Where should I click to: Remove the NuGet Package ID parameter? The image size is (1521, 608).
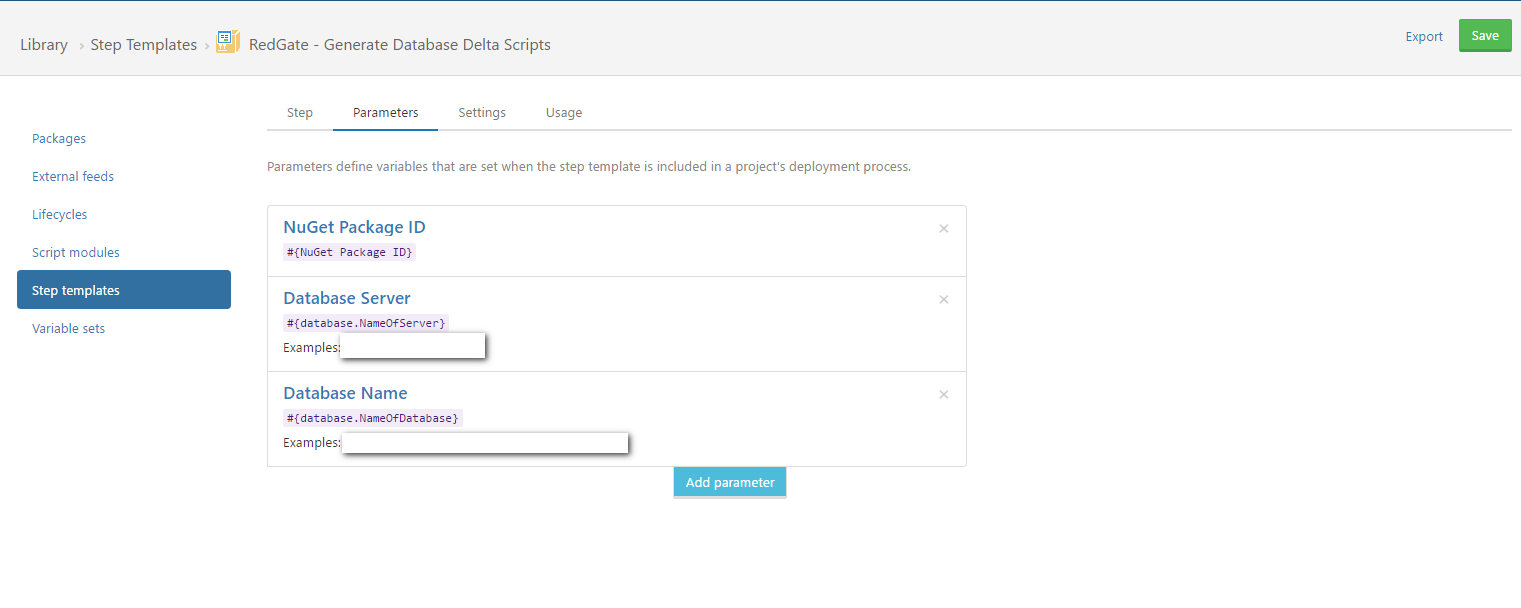point(943,229)
